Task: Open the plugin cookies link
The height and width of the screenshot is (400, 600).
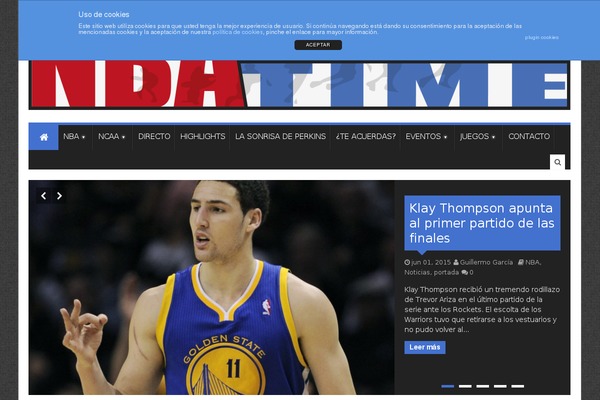Action: click(x=541, y=38)
